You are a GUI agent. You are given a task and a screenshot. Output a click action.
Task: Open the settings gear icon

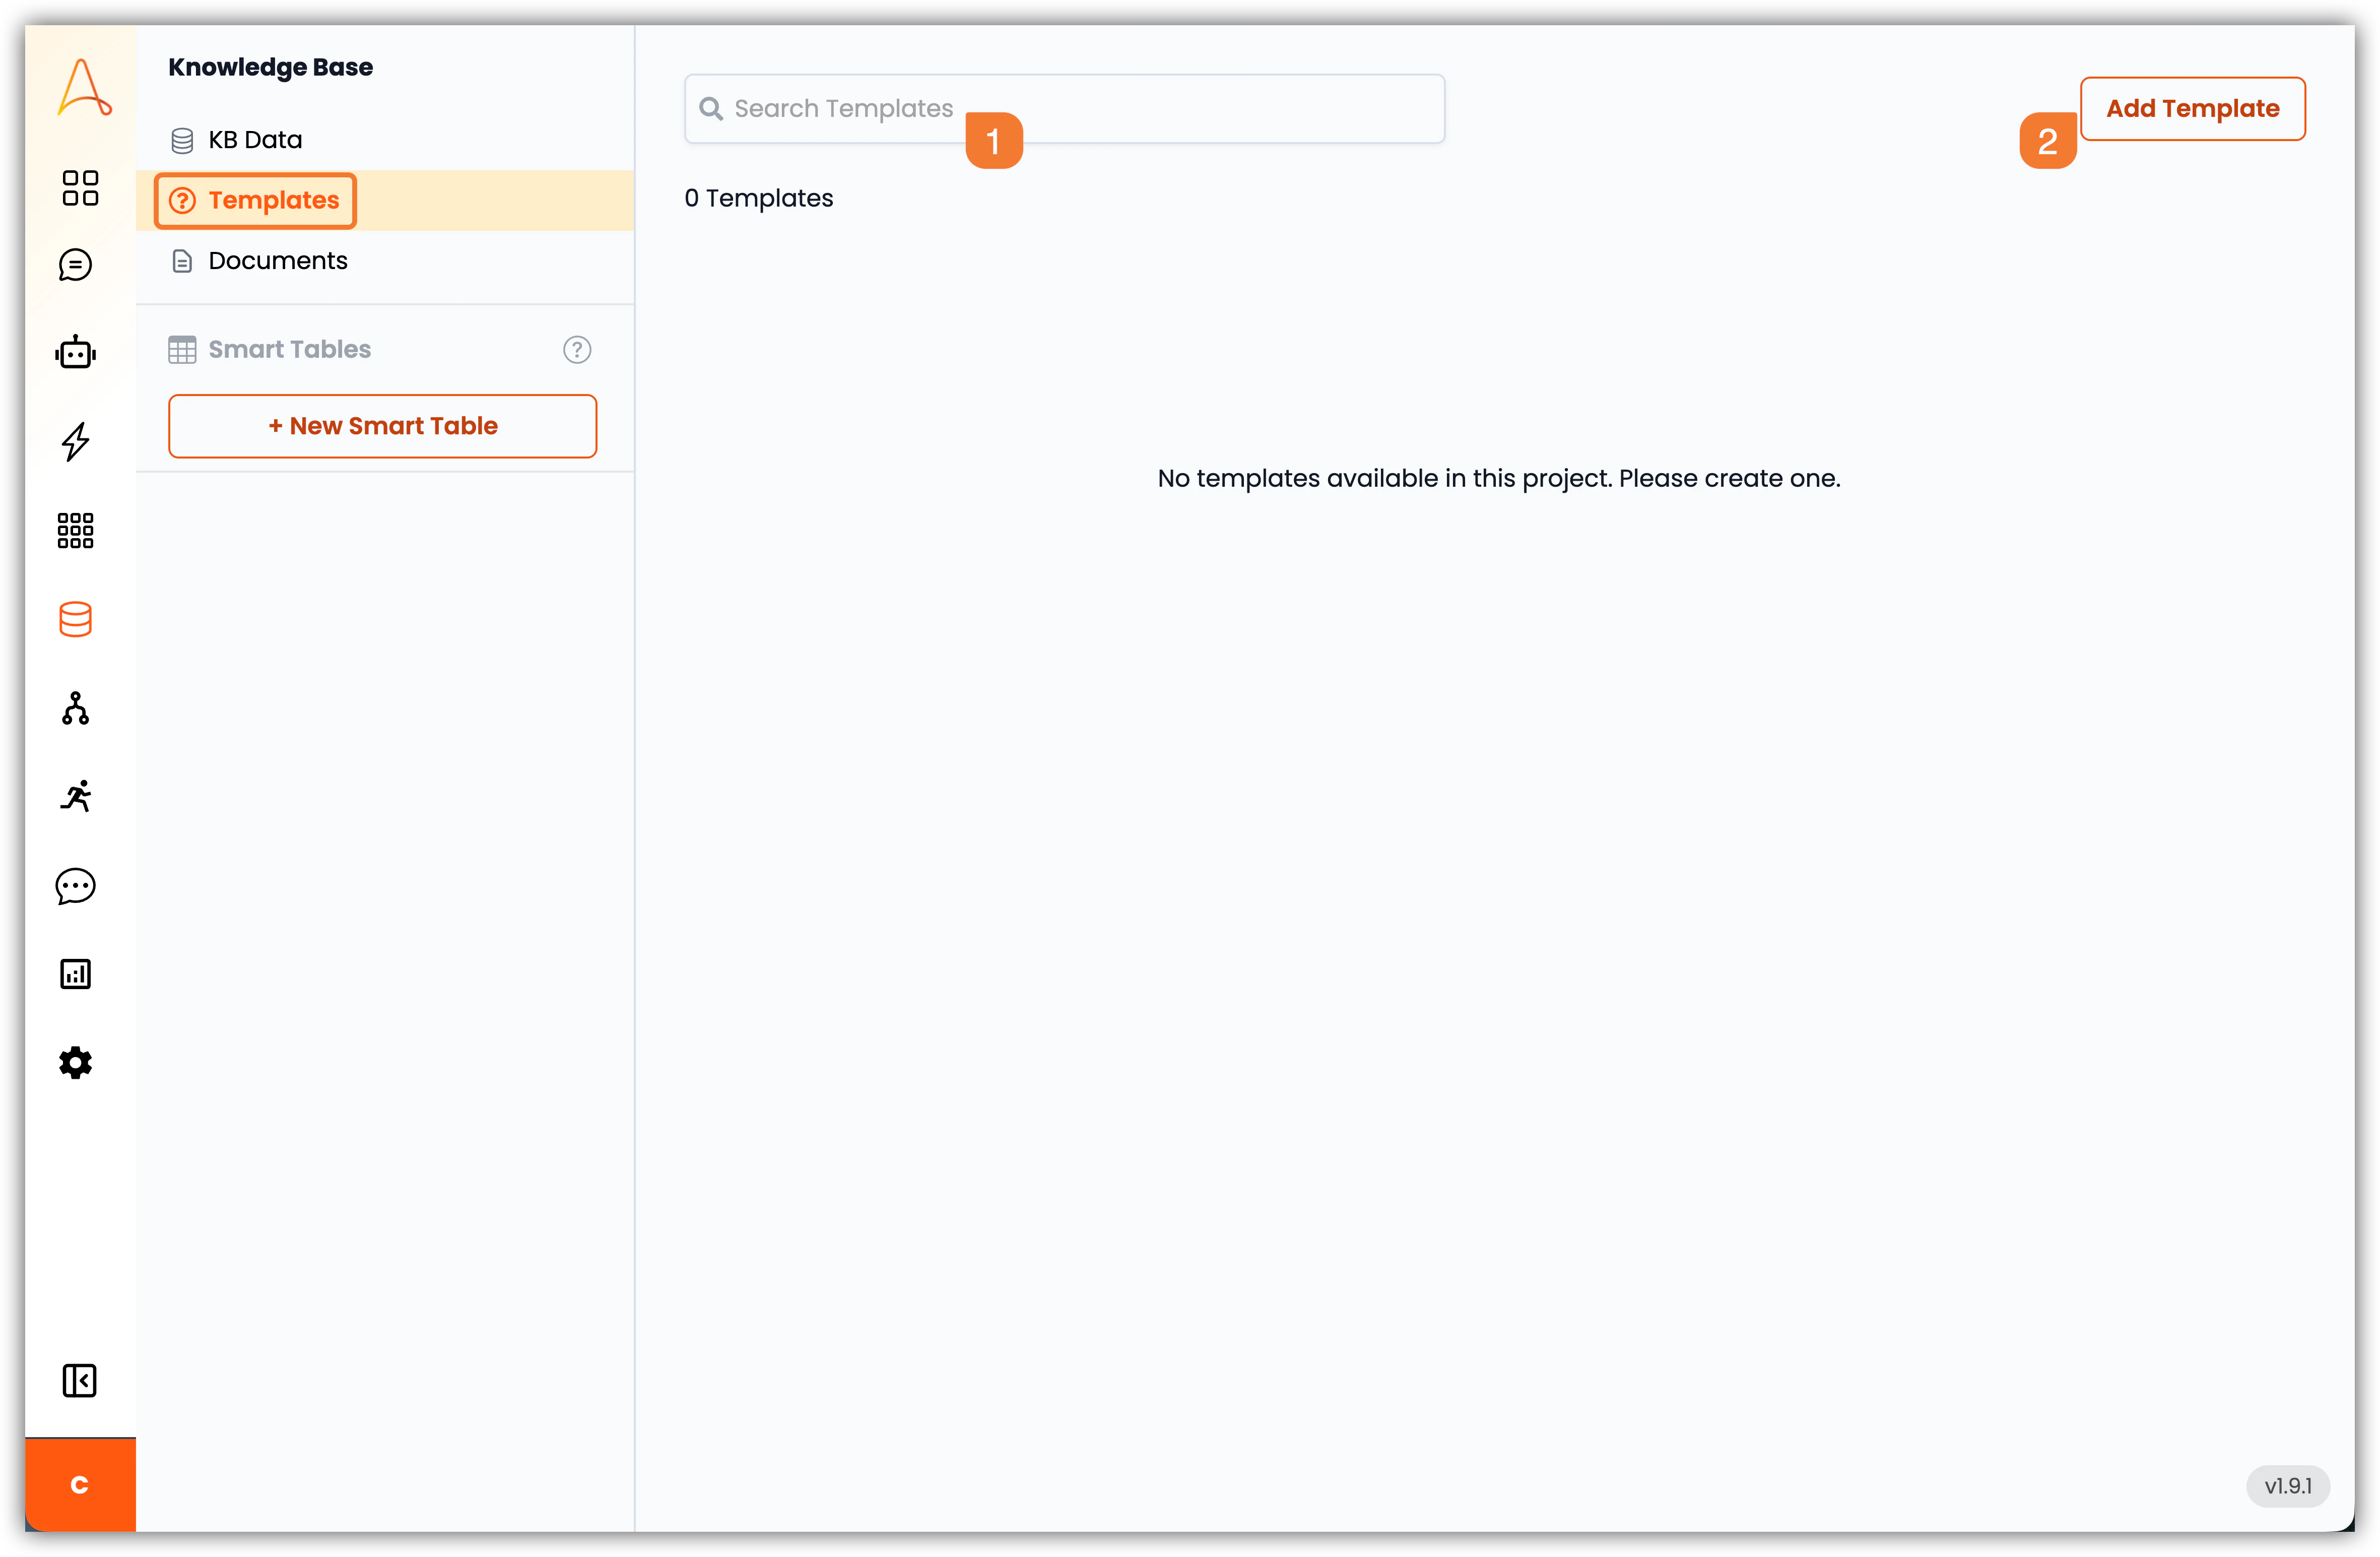click(76, 1062)
